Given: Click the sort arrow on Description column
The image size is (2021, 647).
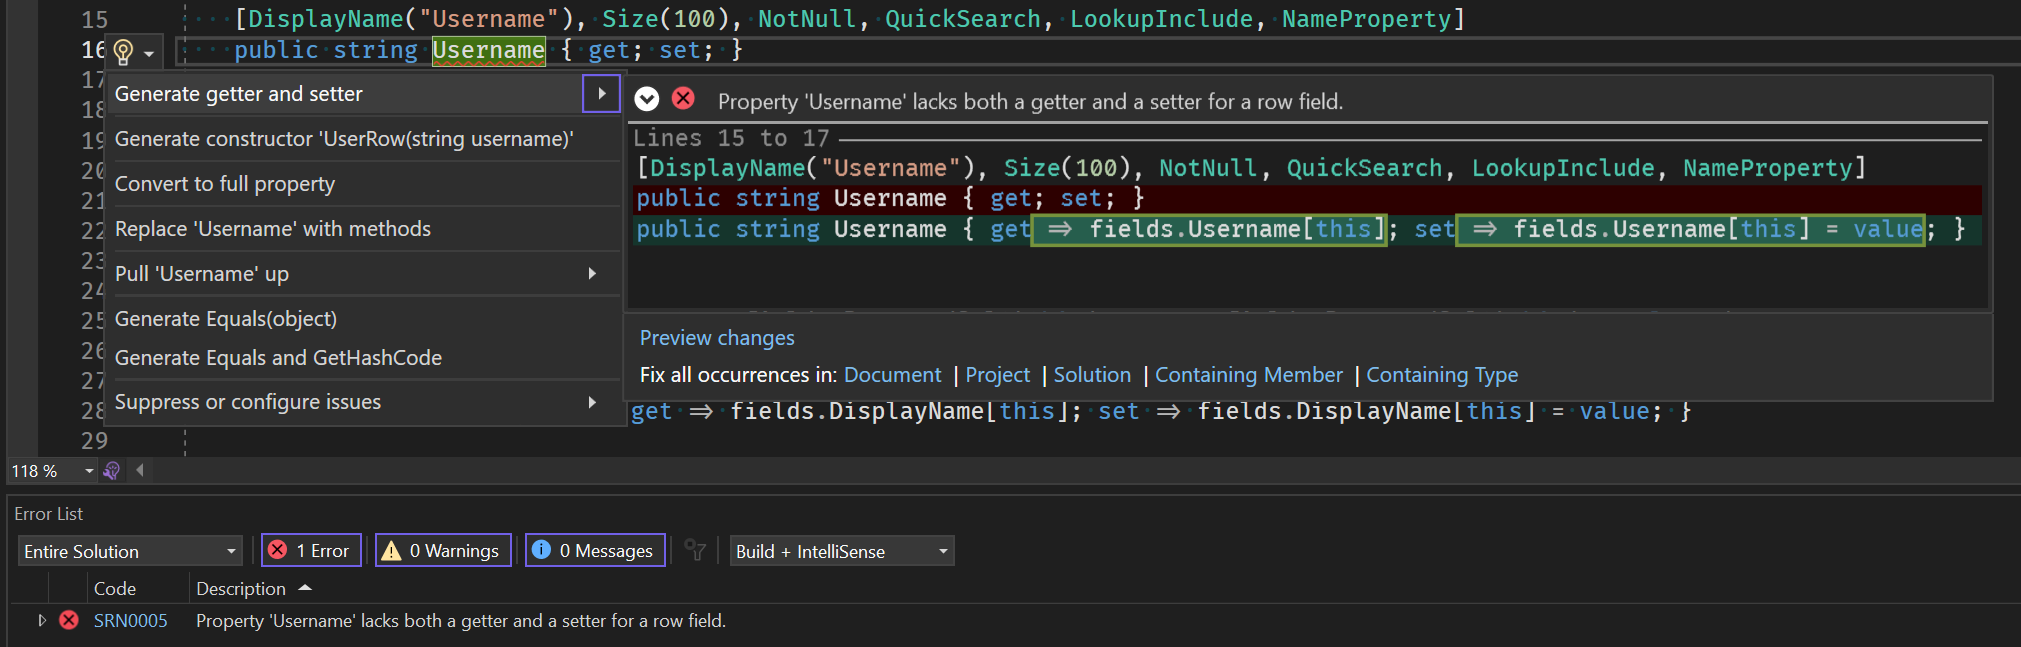Looking at the screenshot, I should click(x=305, y=588).
